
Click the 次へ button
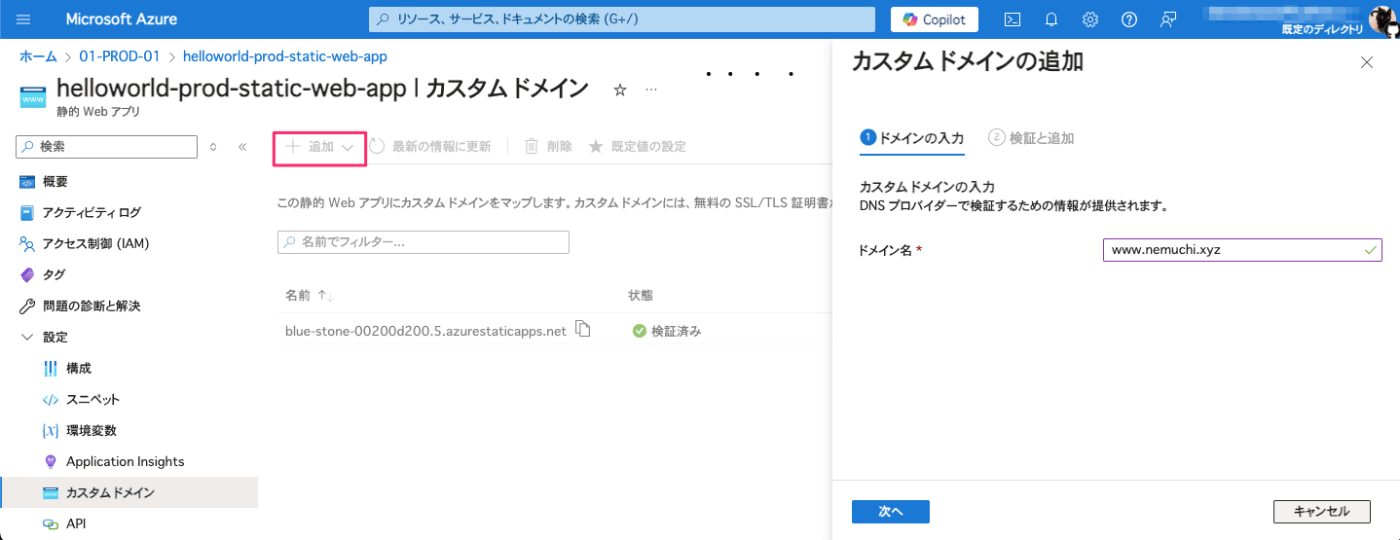point(891,511)
